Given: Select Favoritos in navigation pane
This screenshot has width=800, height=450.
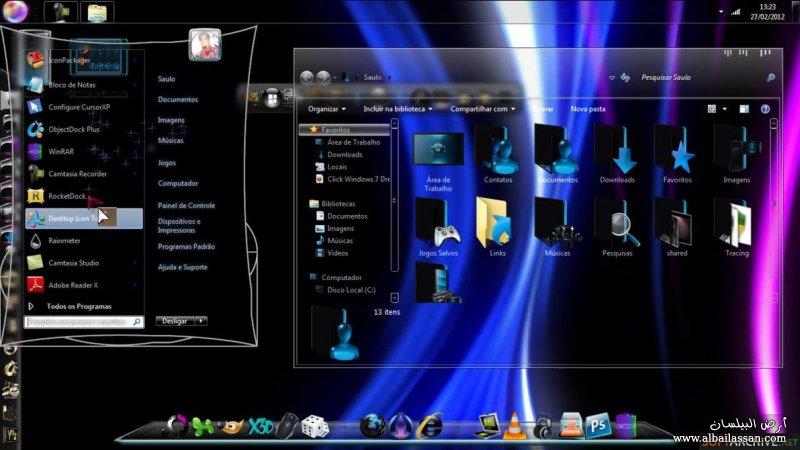Looking at the screenshot, I should 345,130.
